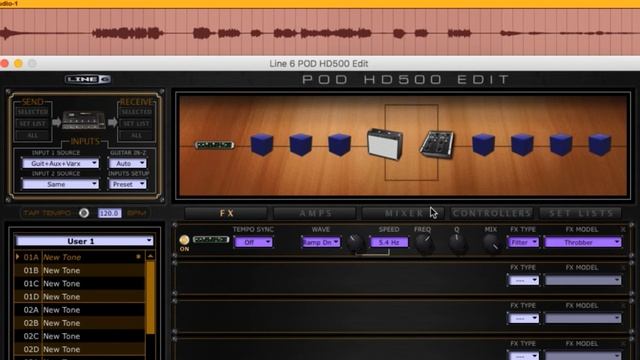Open the Tempo Sync dropdown set to Off
Screen dimensions: 640x360
pos(253,242)
